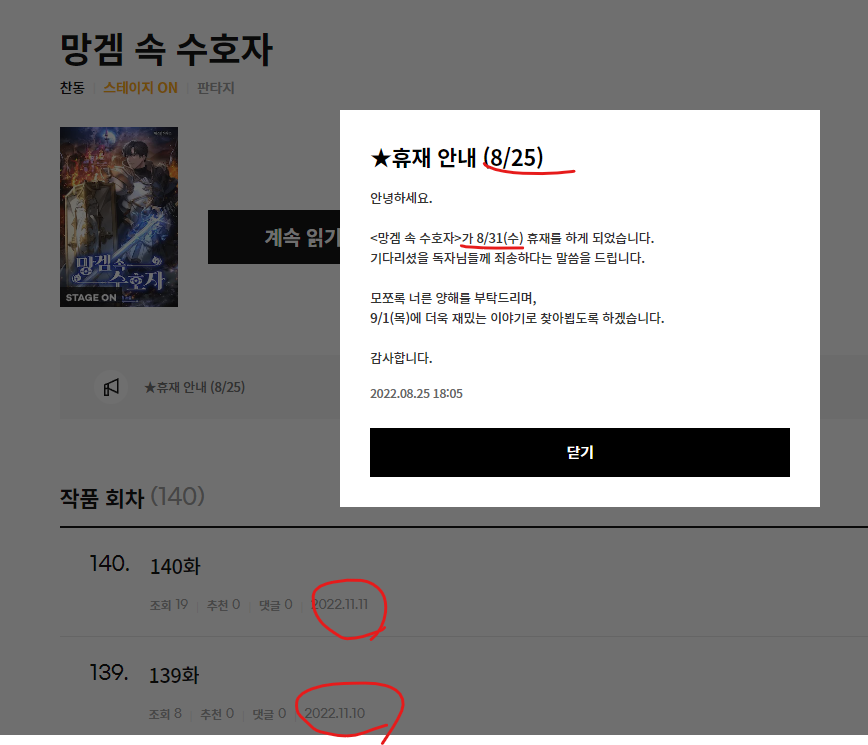Click the date 2022.11.10 on episode 139
Screen dimensions: 868x745
335,713
